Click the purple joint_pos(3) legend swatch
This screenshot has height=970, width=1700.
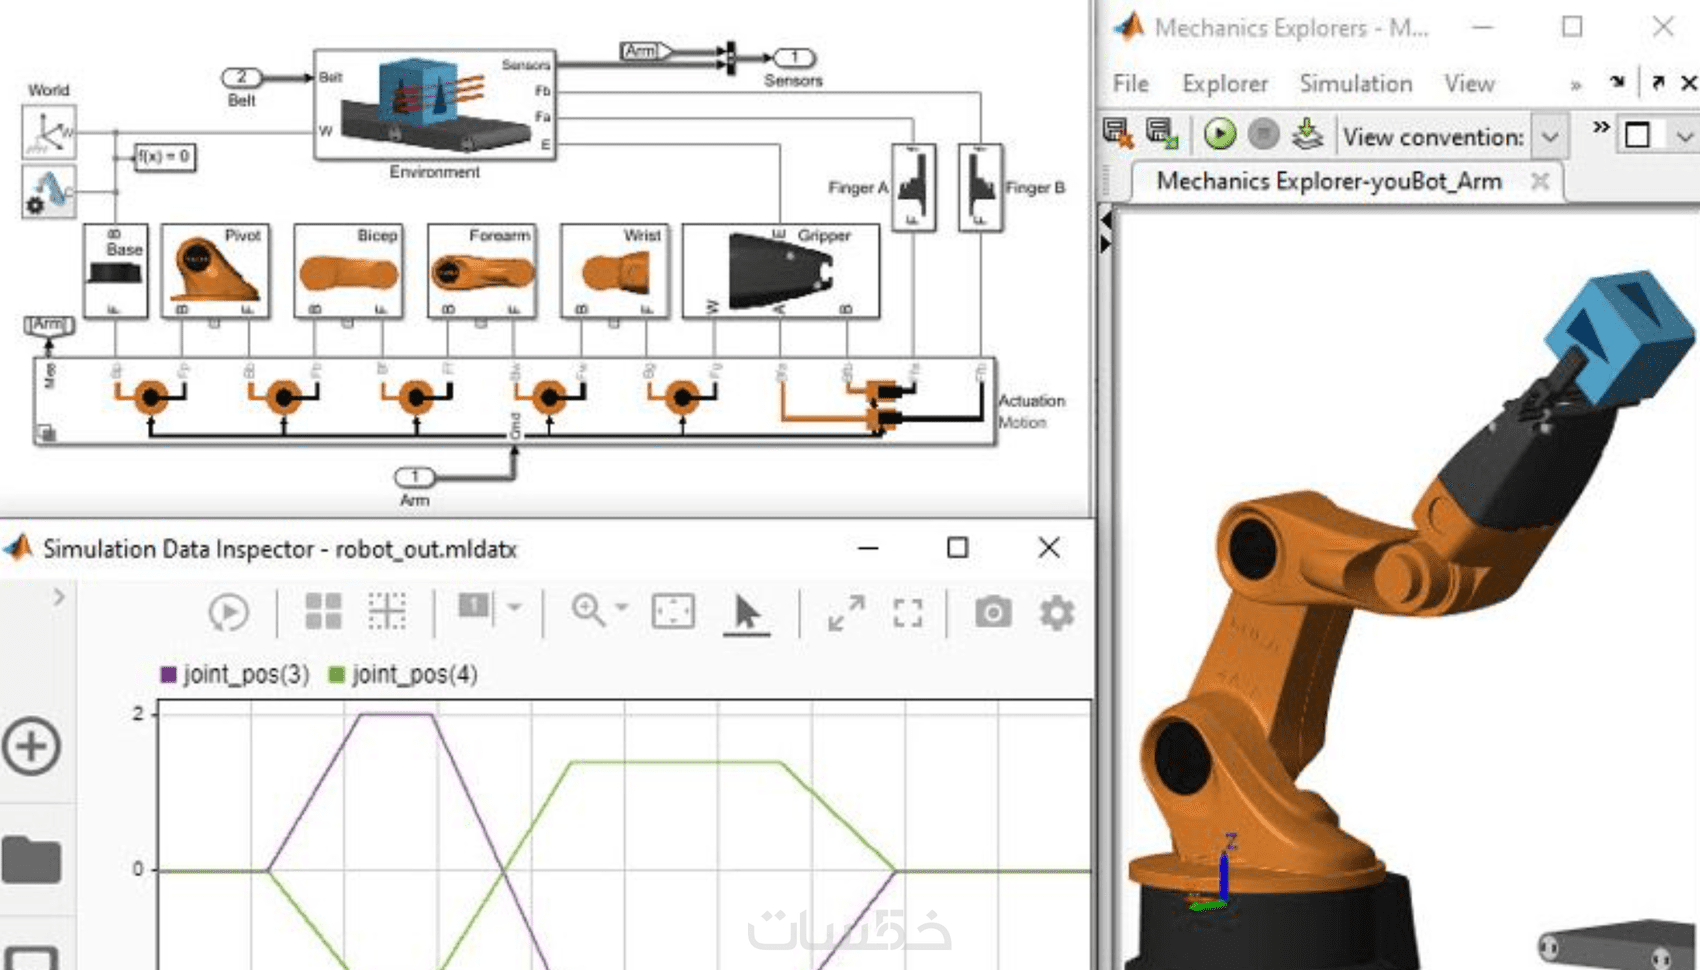[x=168, y=675]
